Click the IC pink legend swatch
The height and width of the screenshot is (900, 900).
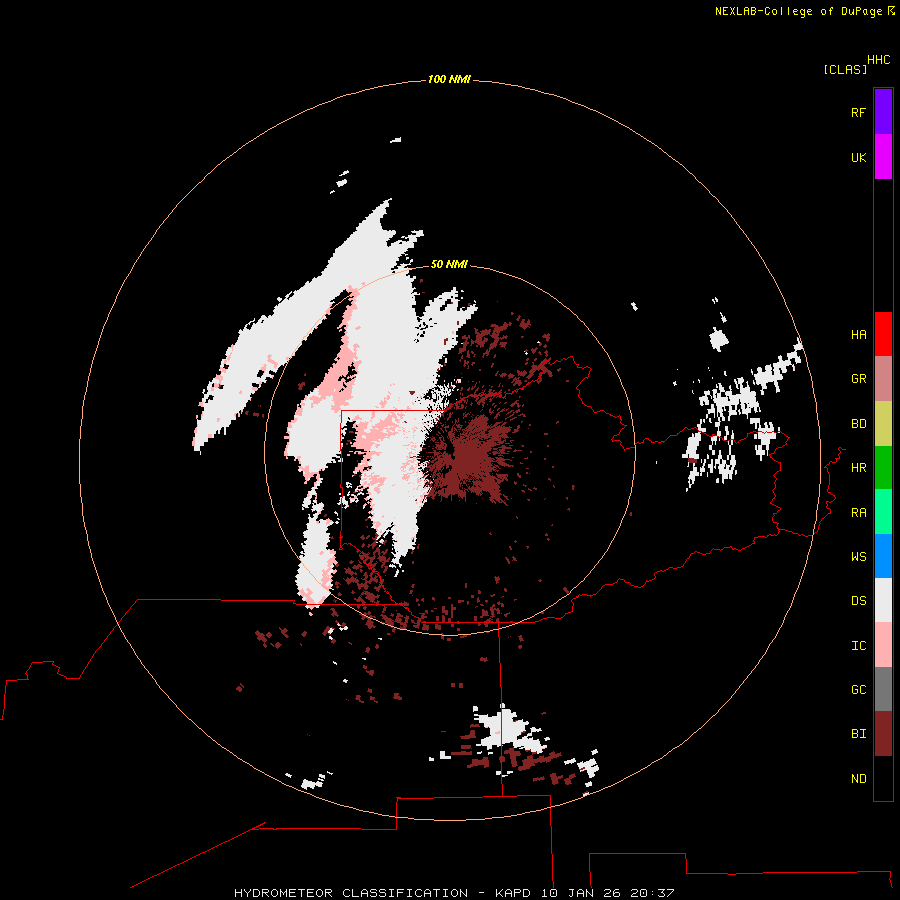(x=883, y=645)
